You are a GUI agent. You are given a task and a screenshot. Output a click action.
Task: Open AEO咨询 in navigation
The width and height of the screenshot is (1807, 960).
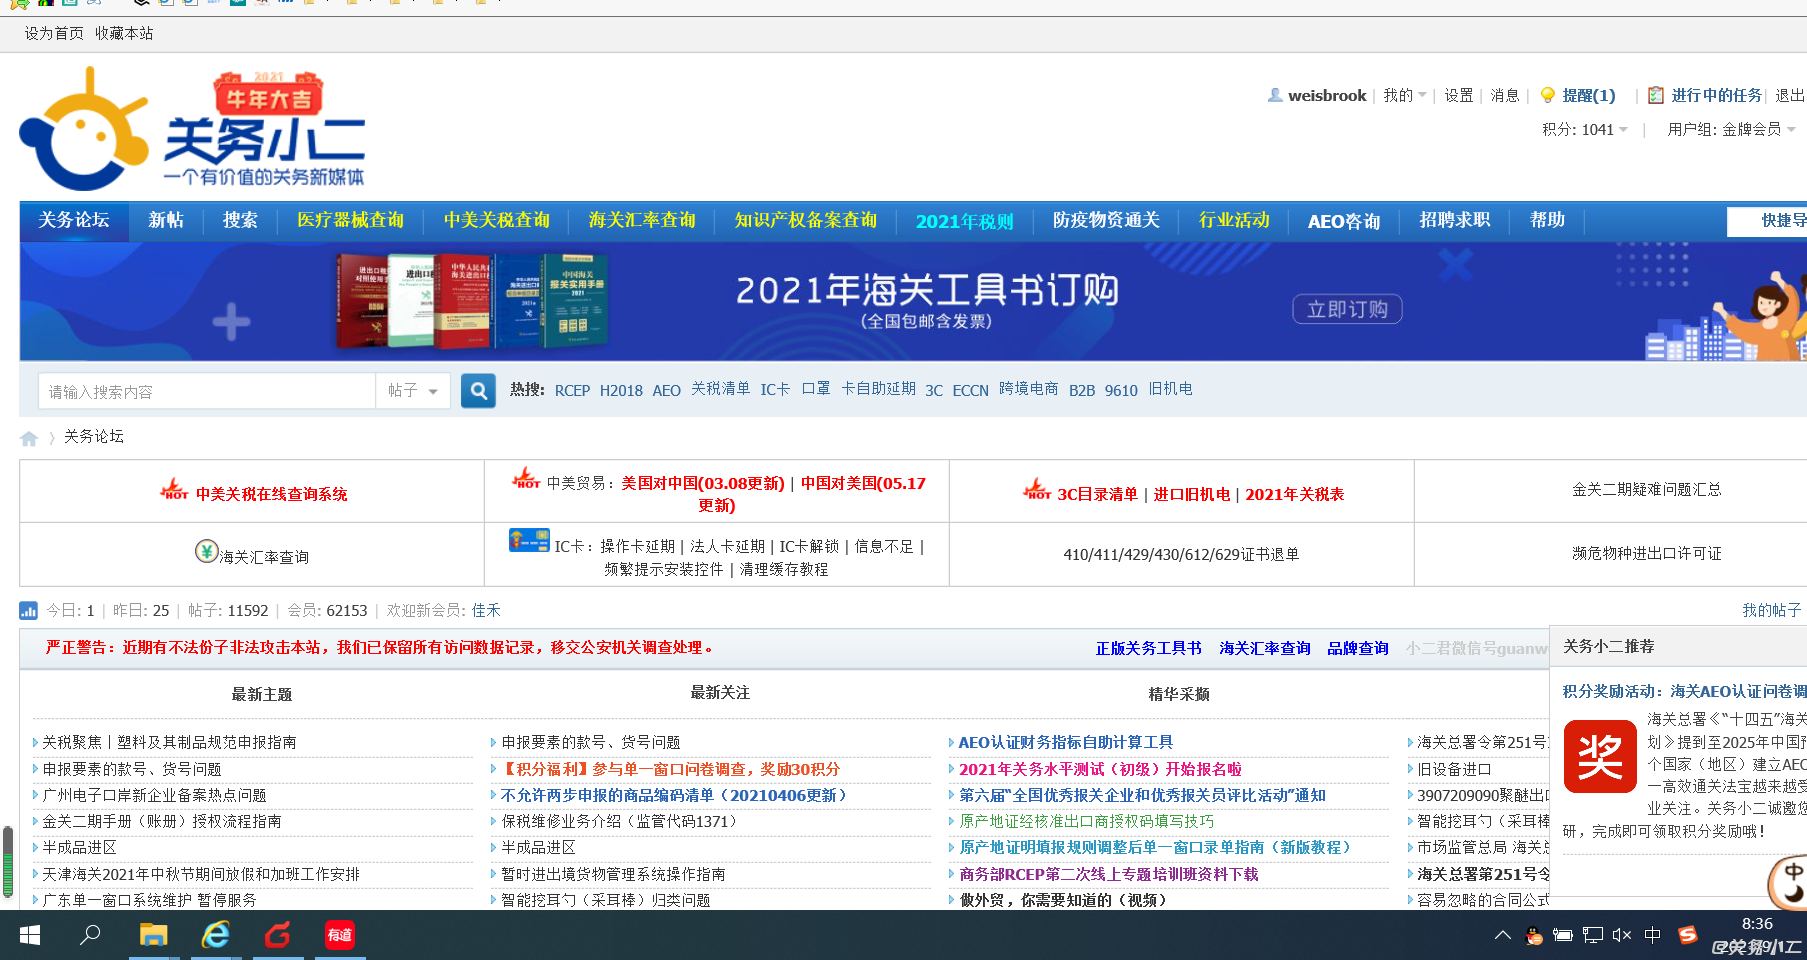pyautogui.click(x=1344, y=221)
